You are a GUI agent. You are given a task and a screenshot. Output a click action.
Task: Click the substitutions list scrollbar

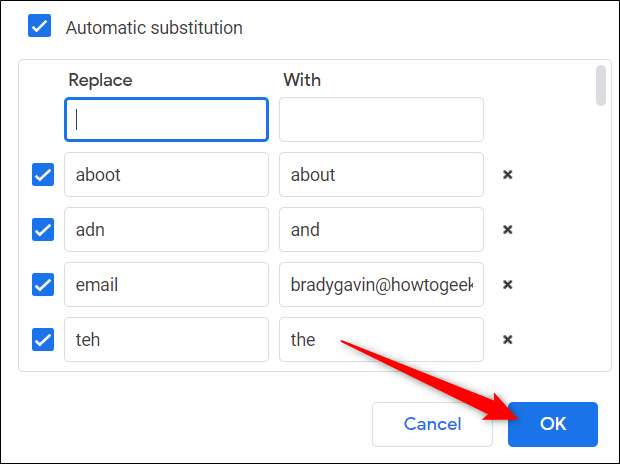click(x=600, y=86)
